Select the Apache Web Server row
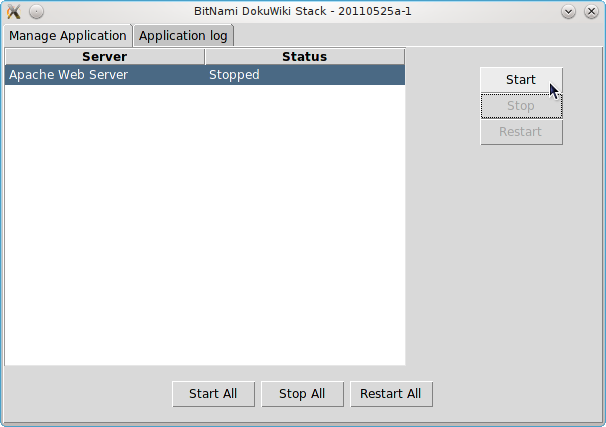The height and width of the screenshot is (427, 606). tap(205, 75)
